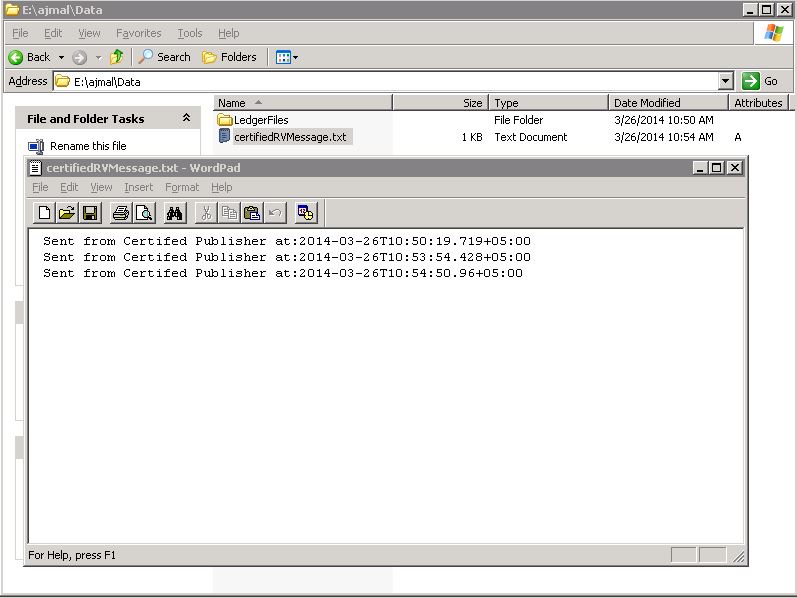Open the Views dropdown arrow
Viewport: 797px width, 598px height.
point(296,57)
